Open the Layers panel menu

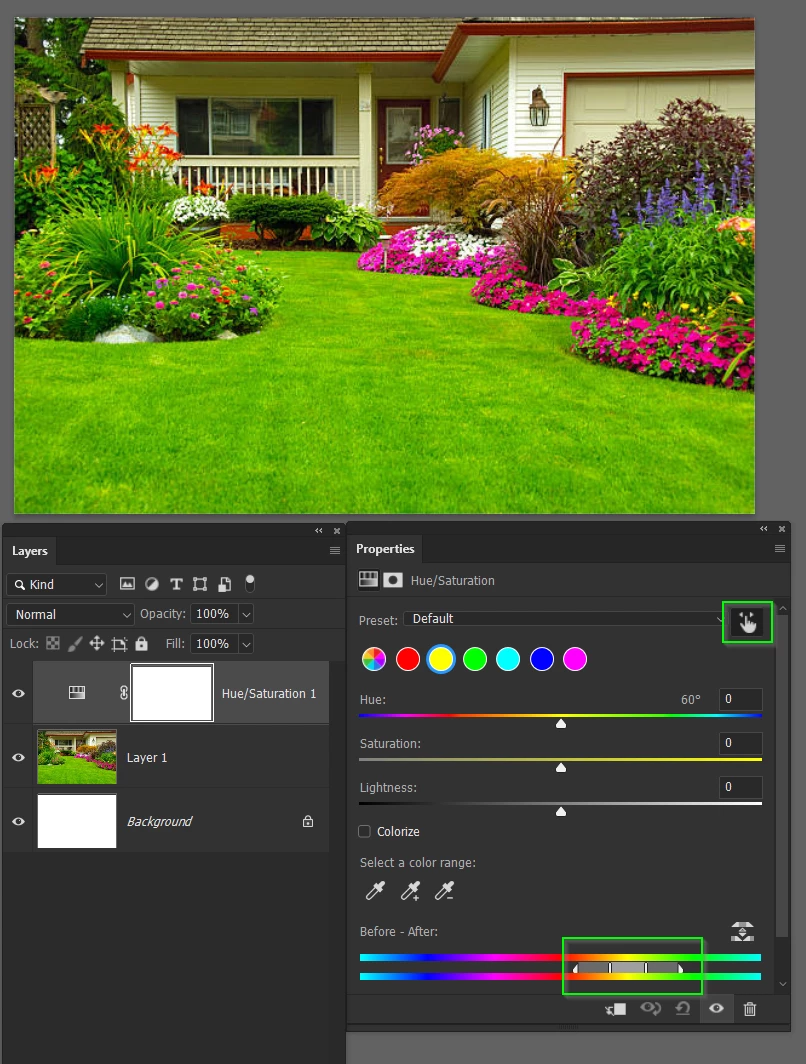tap(335, 550)
